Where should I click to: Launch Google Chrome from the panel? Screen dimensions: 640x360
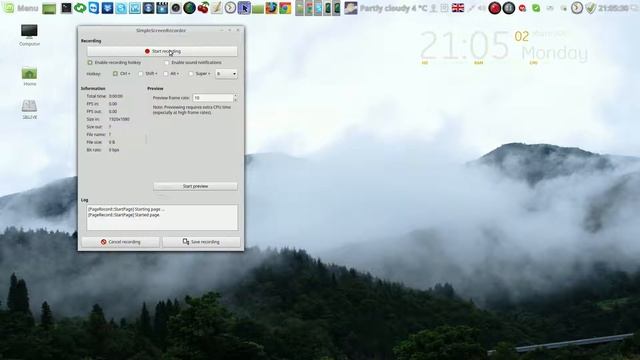(x=285, y=8)
